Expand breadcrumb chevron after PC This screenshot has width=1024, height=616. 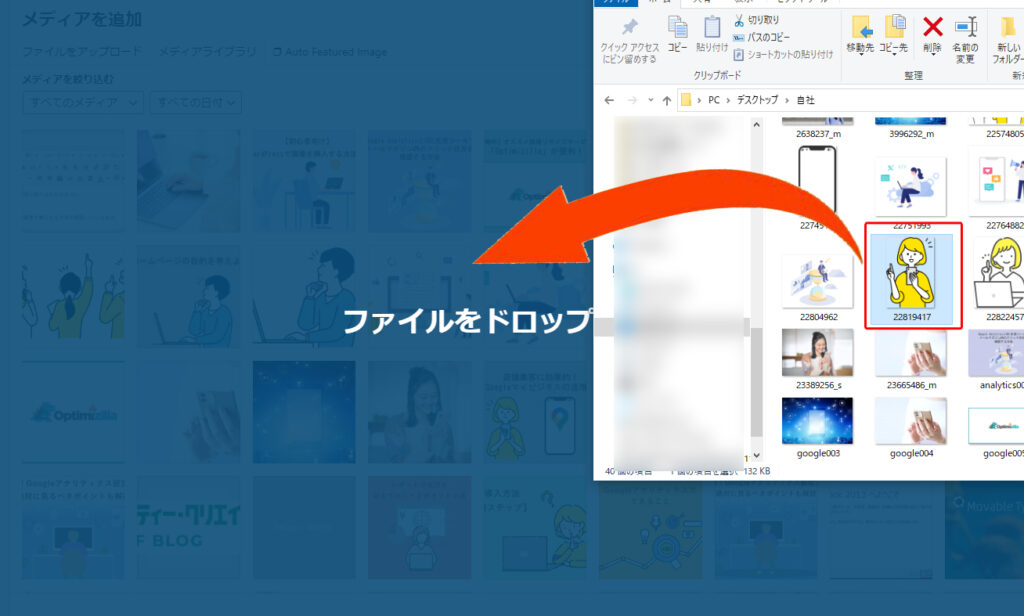tap(728, 100)
